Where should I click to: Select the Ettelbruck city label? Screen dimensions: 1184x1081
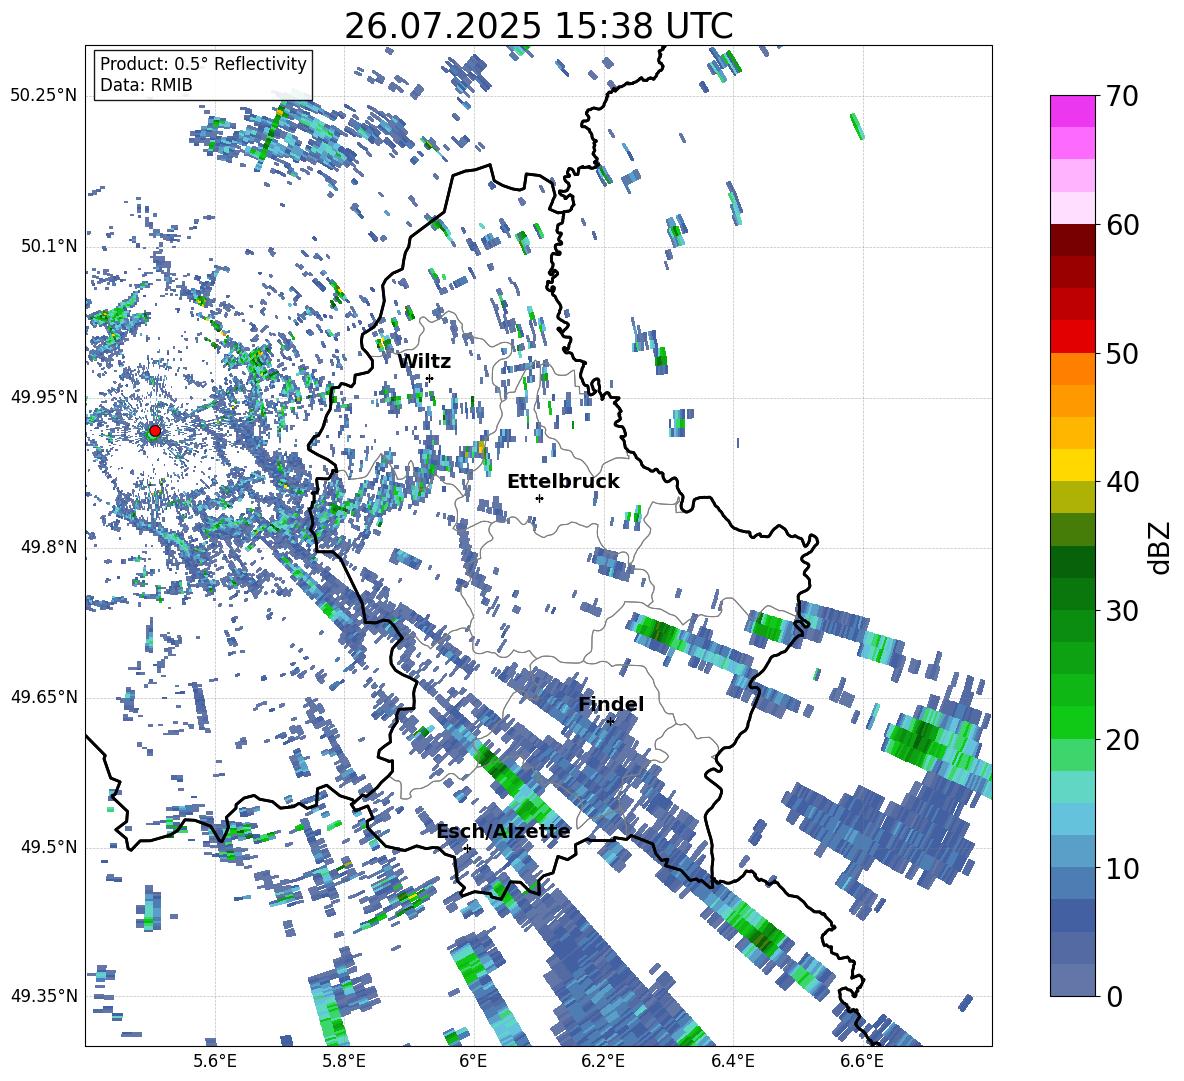(563, 481)
